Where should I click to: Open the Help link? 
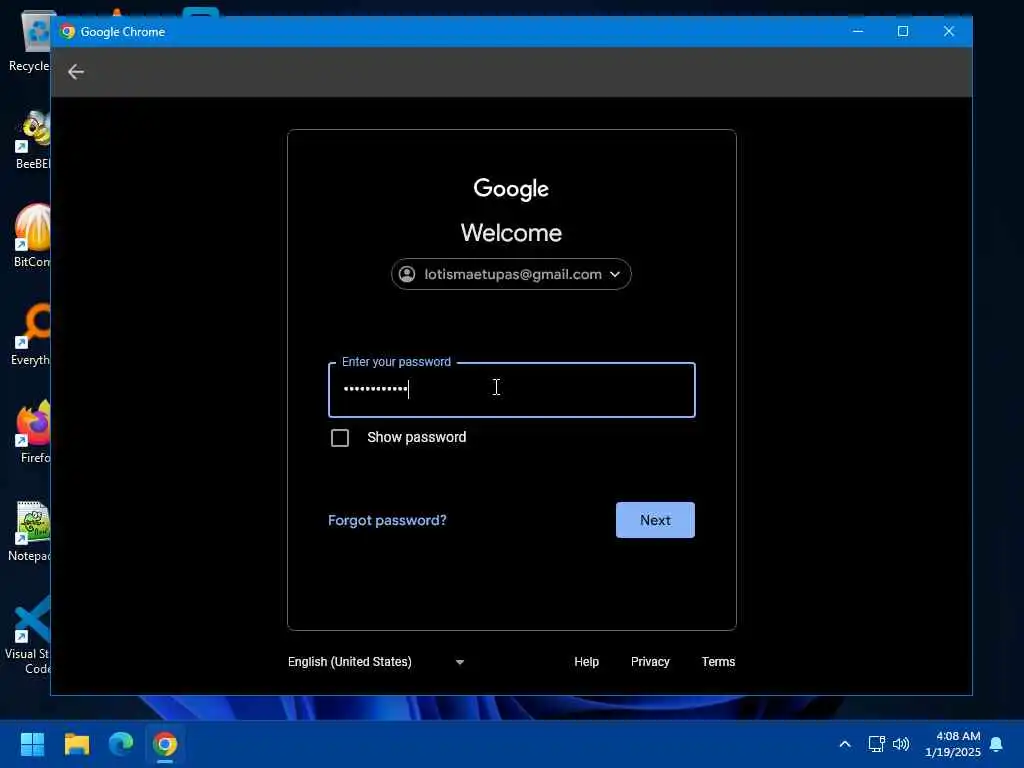tap(586, 662)
